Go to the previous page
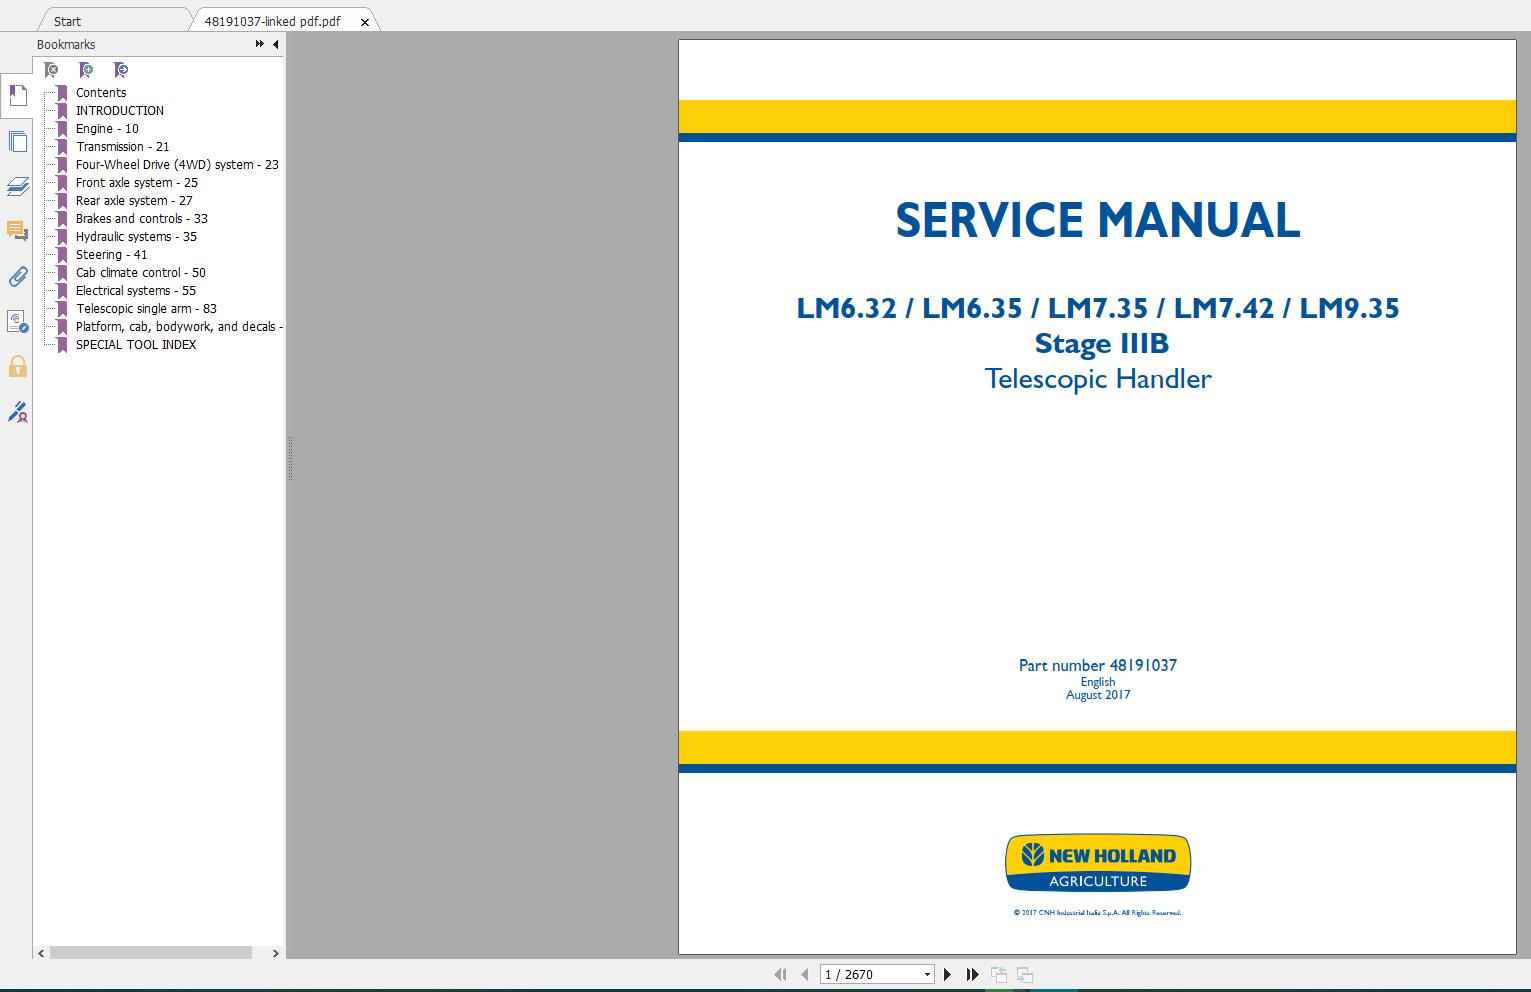Screen dimensions: 1531x992 804,974
